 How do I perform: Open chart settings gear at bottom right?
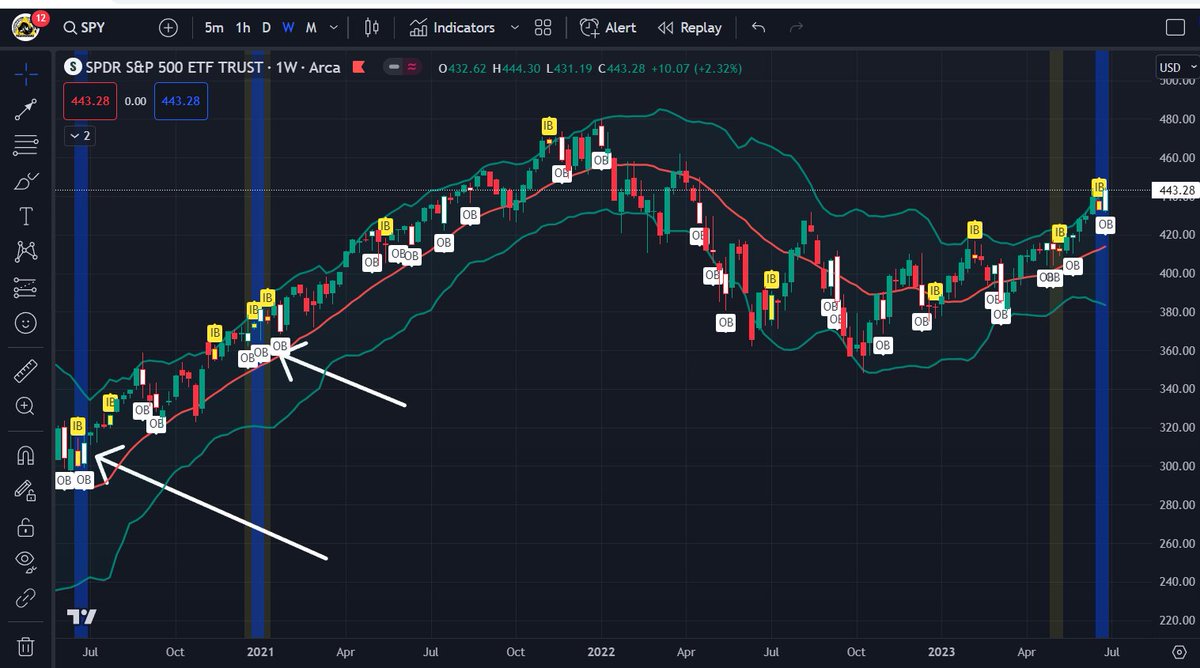click(1178, 651)
